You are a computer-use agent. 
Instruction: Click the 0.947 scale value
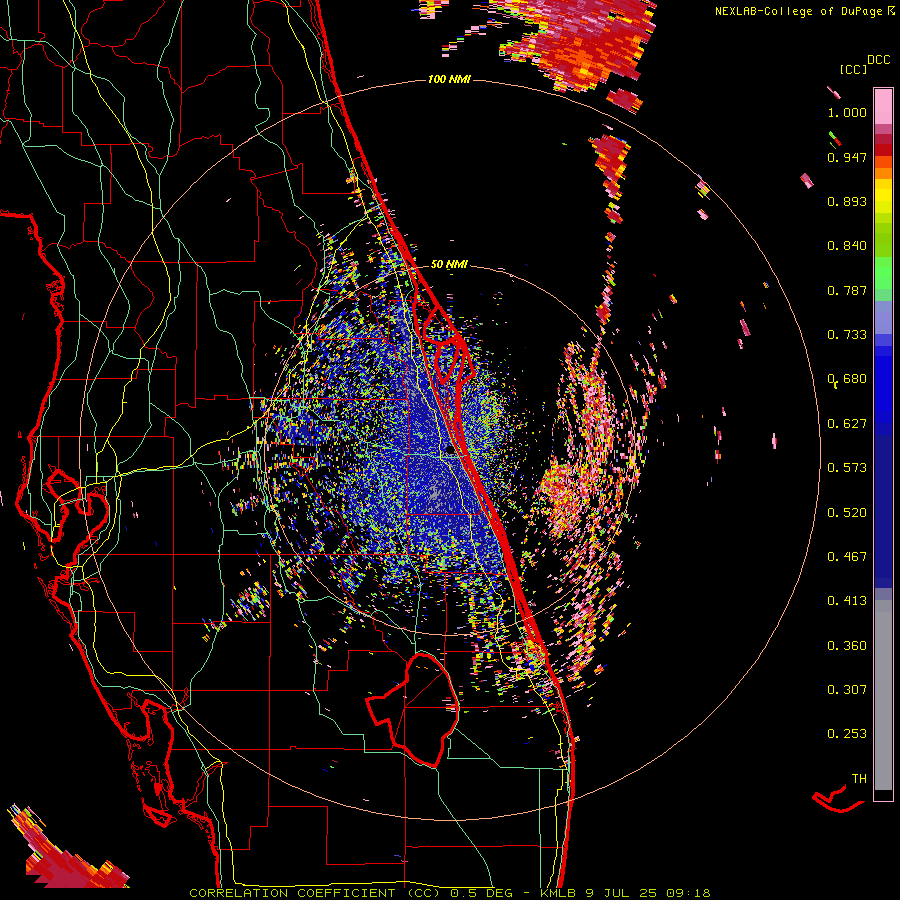pos(847,157)
